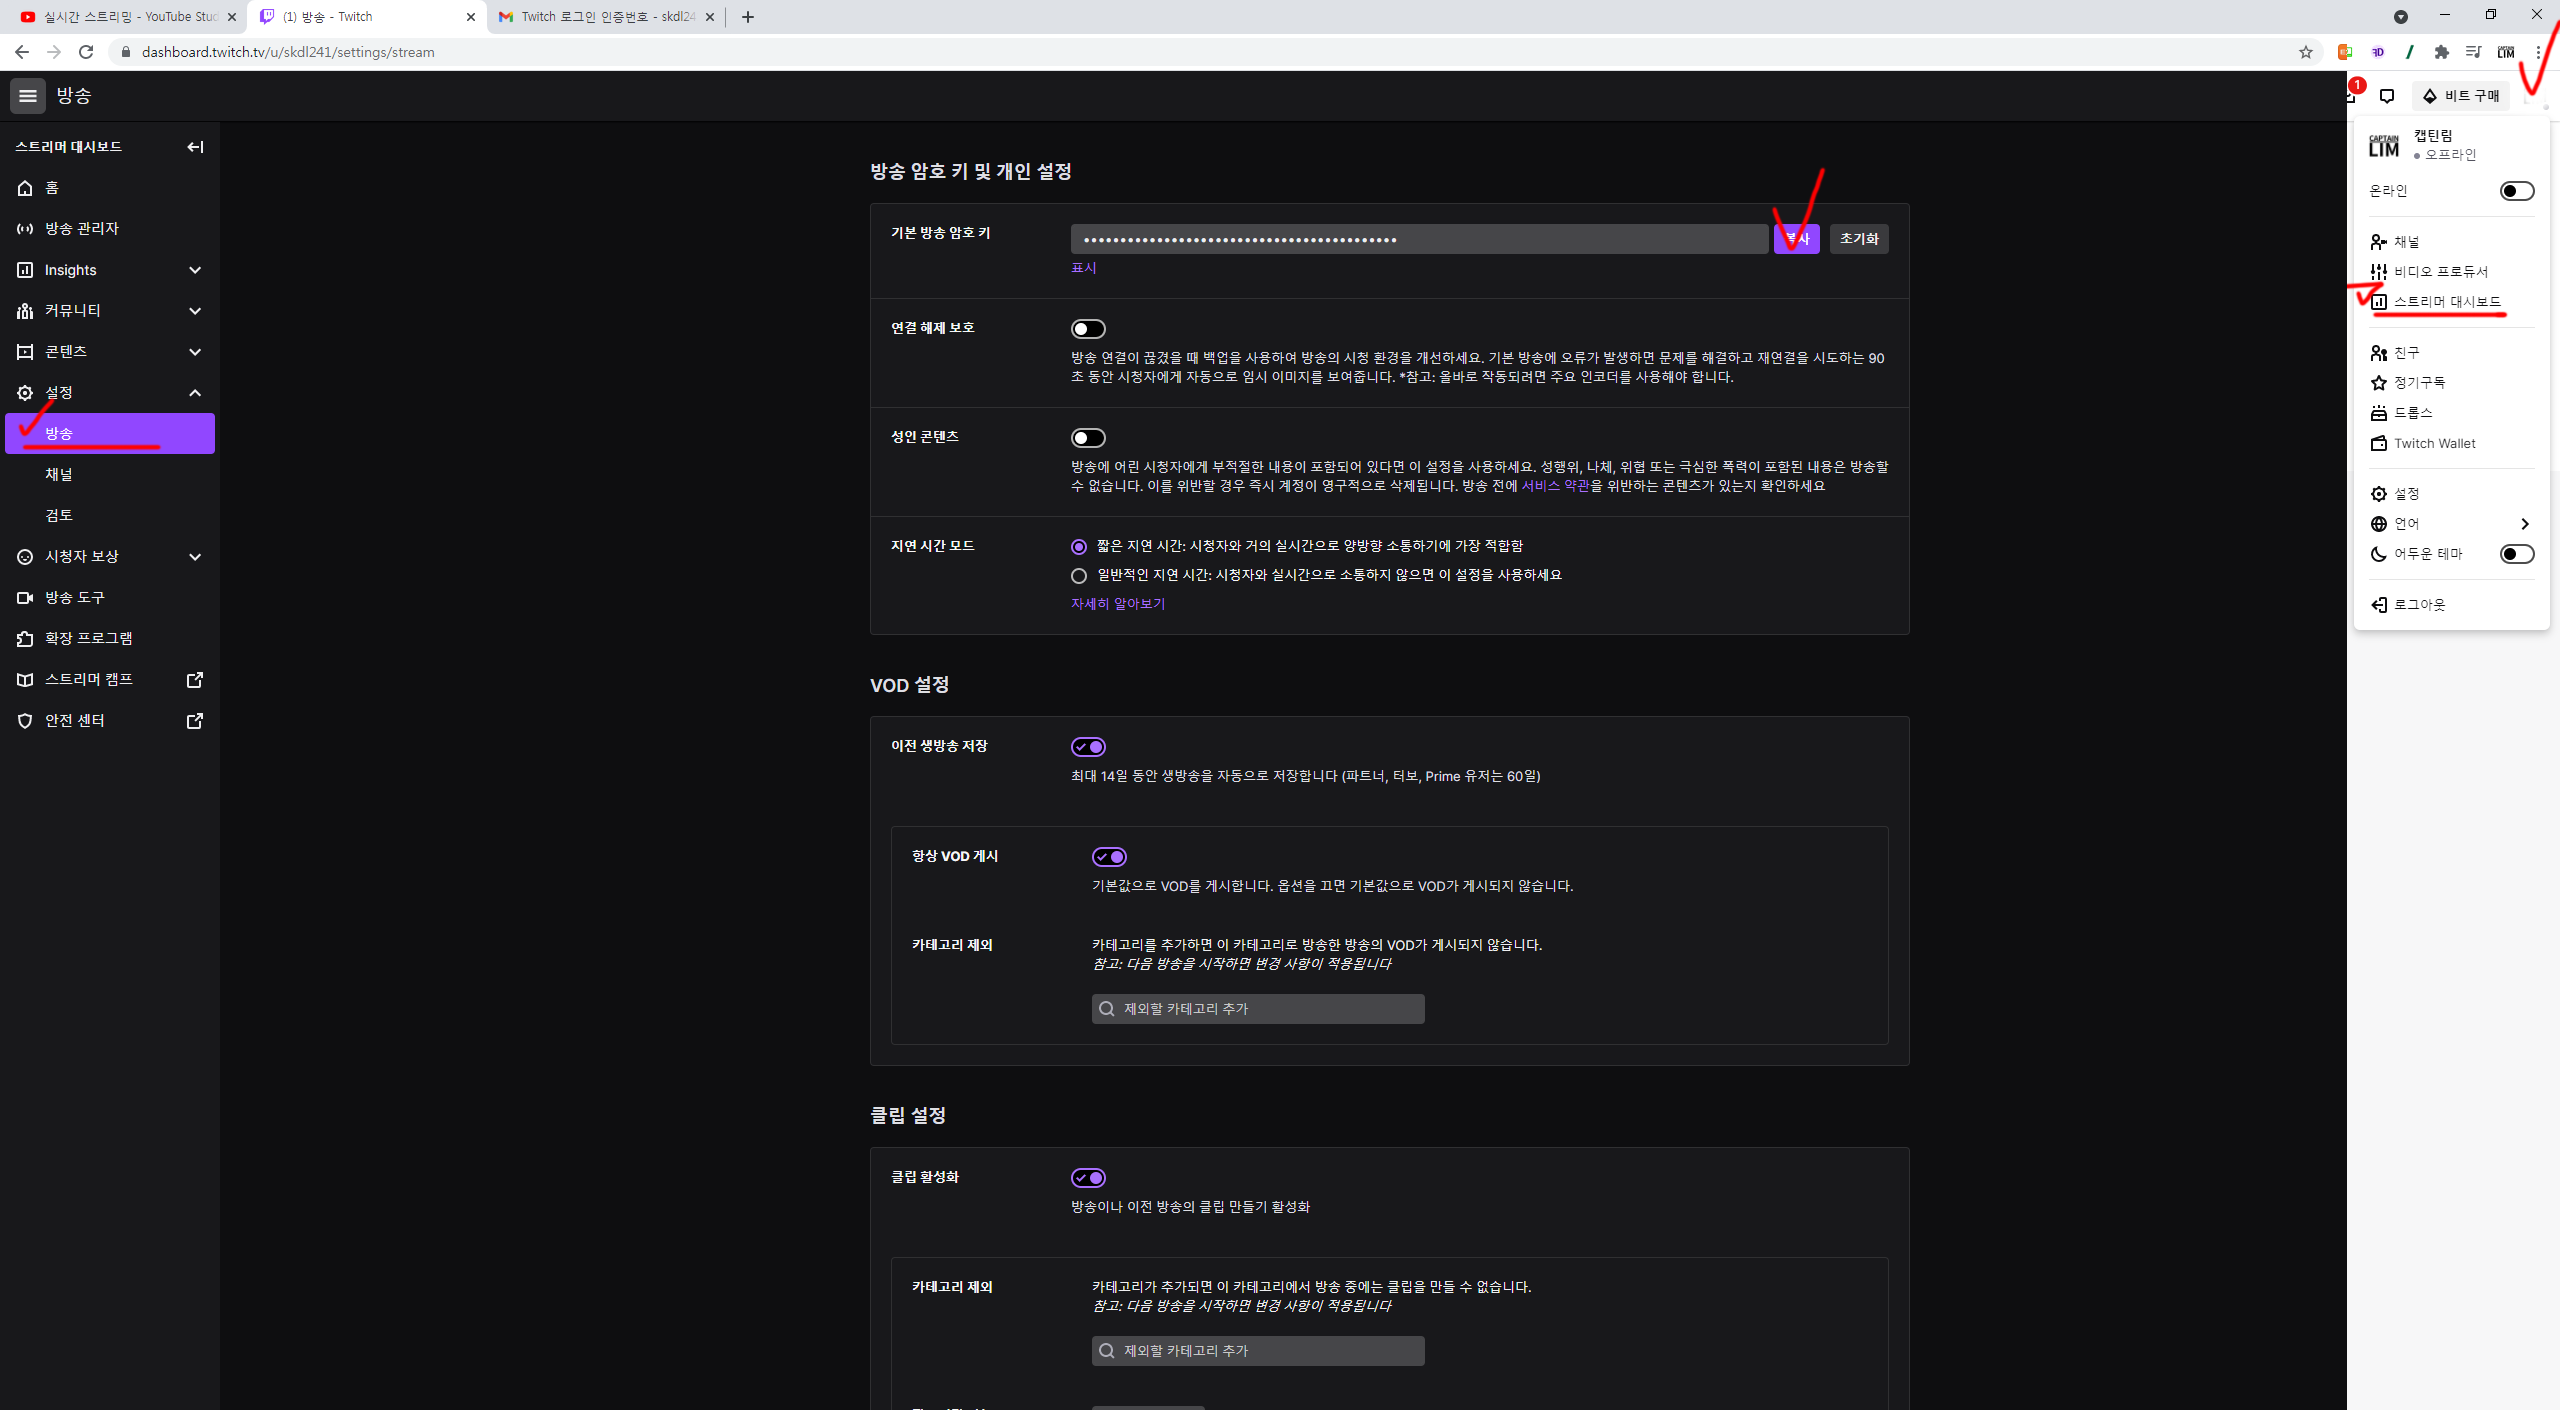Screen dimensions: 2560x1410
Task: Click the hamburger menu icon beside 방송
Action: tap(27, 96)
